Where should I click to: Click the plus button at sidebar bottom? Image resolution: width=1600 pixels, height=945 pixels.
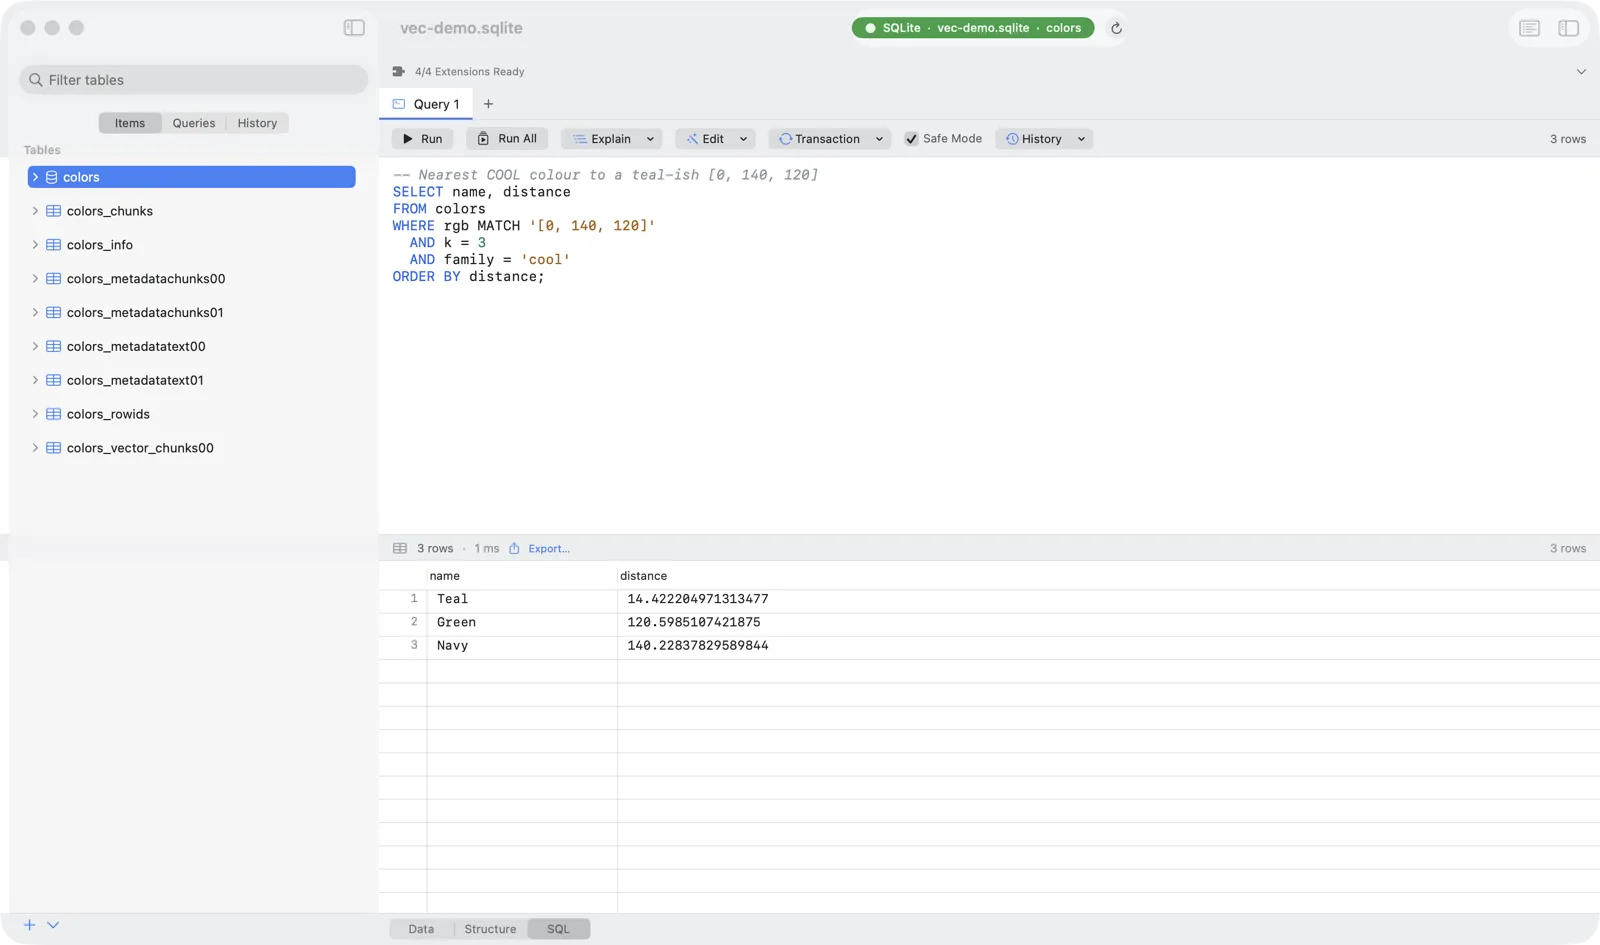(x=29, y=925)
